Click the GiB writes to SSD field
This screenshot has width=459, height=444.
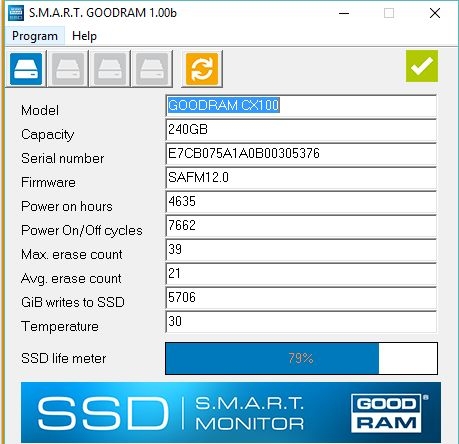[x=301, y=298]
